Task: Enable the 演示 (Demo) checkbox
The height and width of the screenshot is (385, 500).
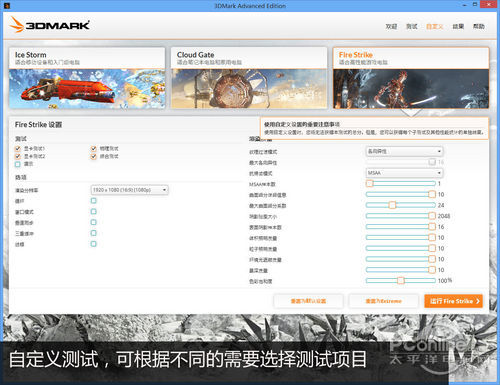Action: [18, 164]
